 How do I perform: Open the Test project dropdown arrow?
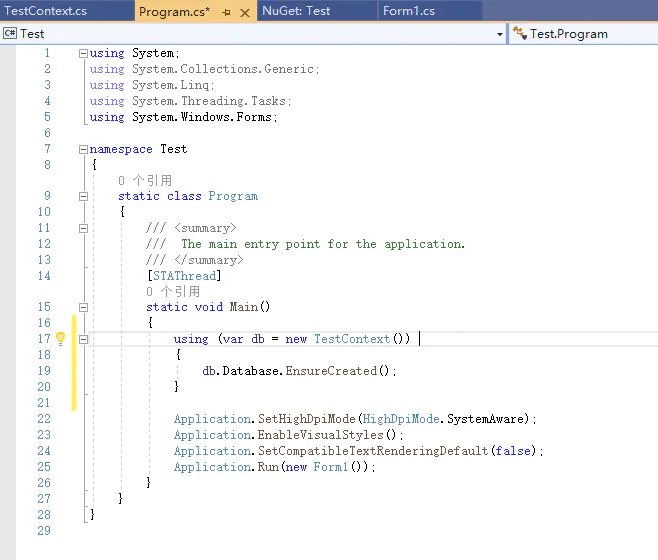tap(499, 34)
